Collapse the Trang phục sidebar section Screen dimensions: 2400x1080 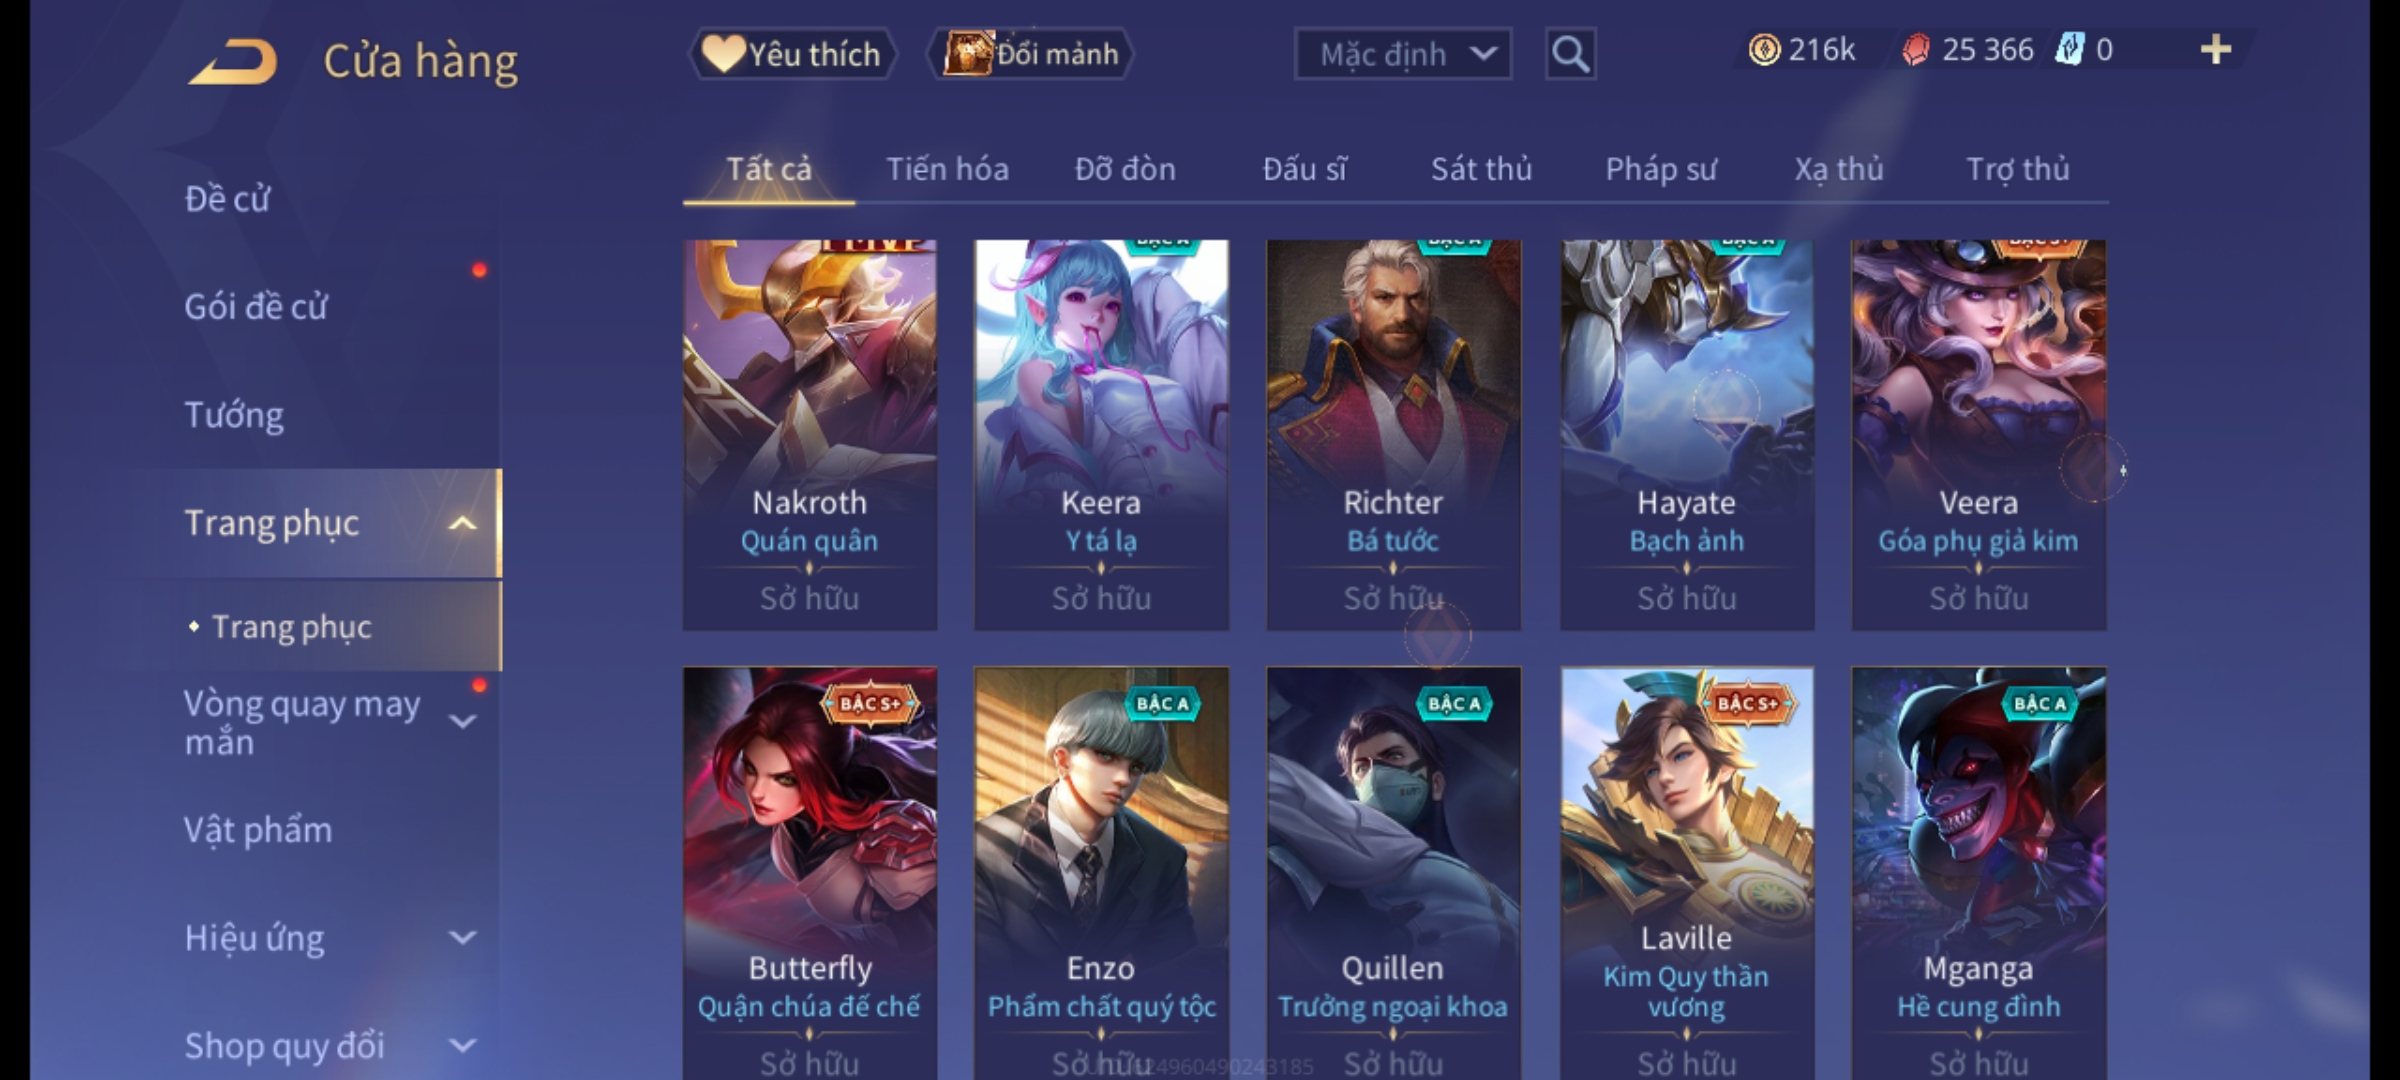(462, 523)
